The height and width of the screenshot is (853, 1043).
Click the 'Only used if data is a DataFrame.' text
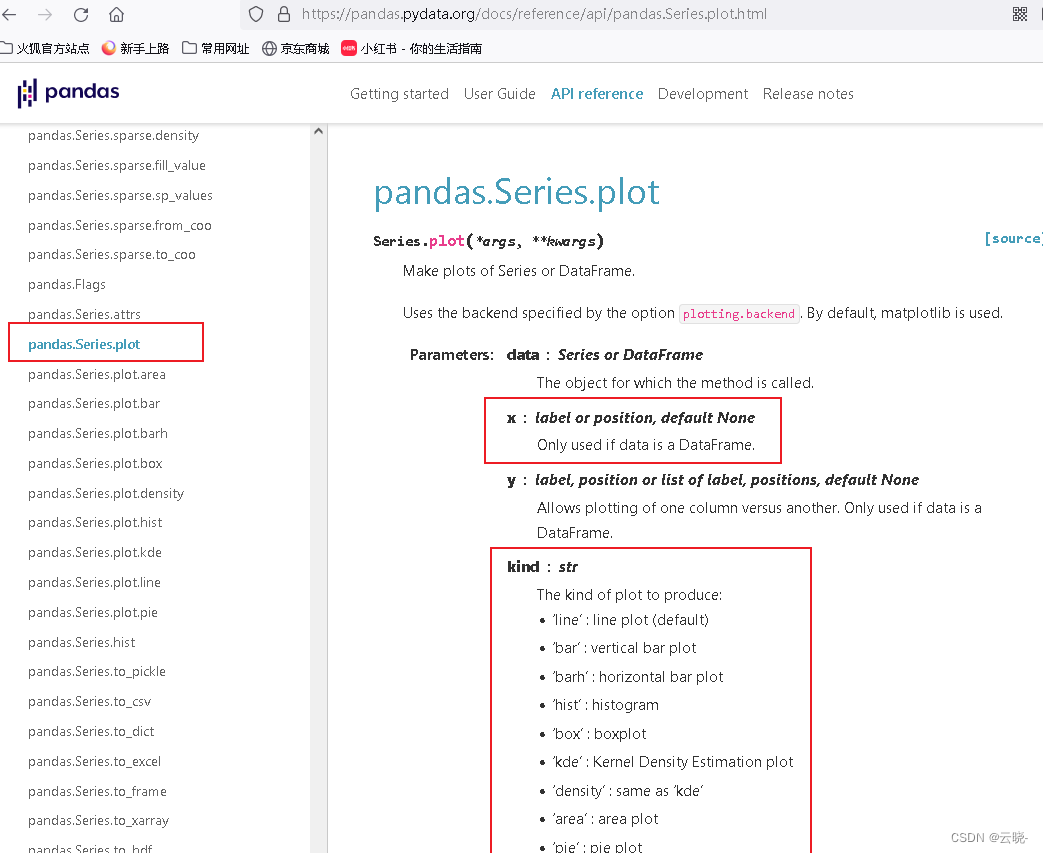point(646,445)
